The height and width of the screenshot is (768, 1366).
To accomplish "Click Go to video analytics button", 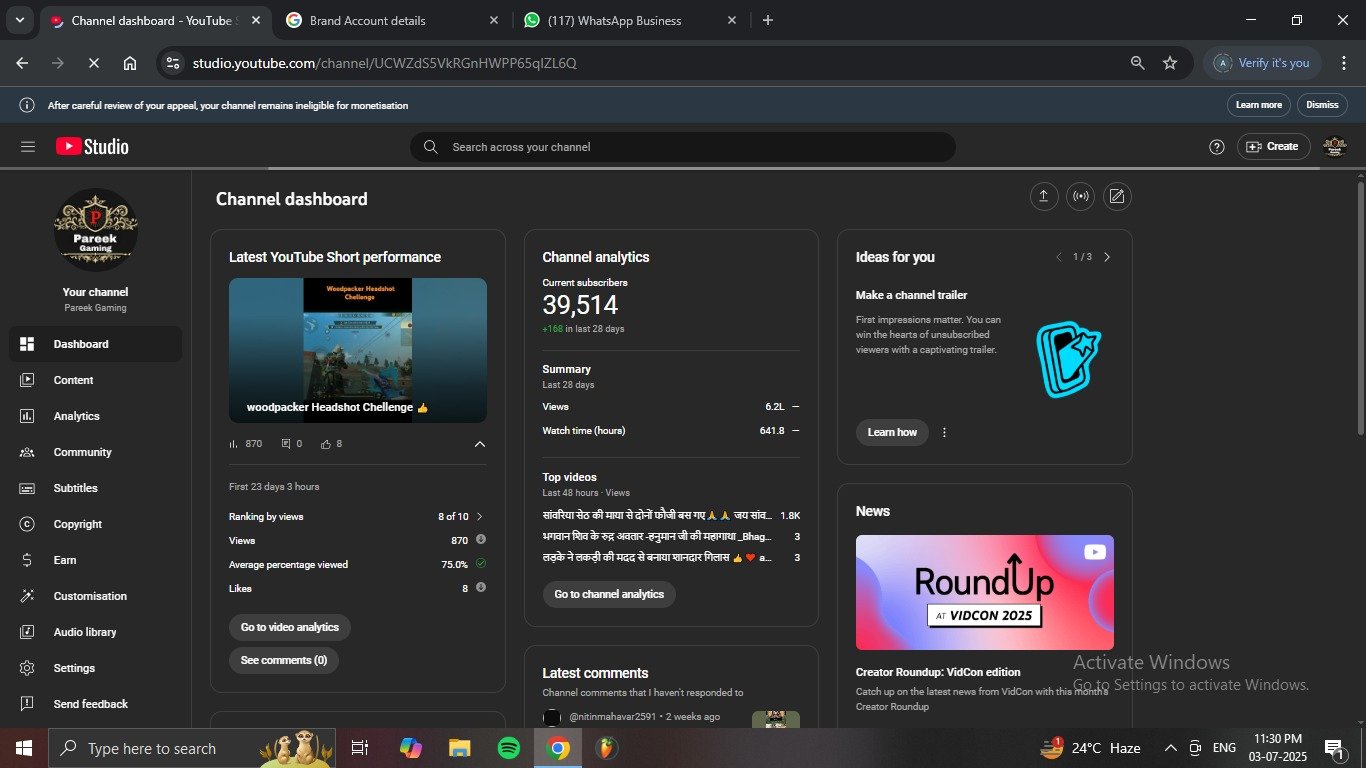I will tap(290, 627).
